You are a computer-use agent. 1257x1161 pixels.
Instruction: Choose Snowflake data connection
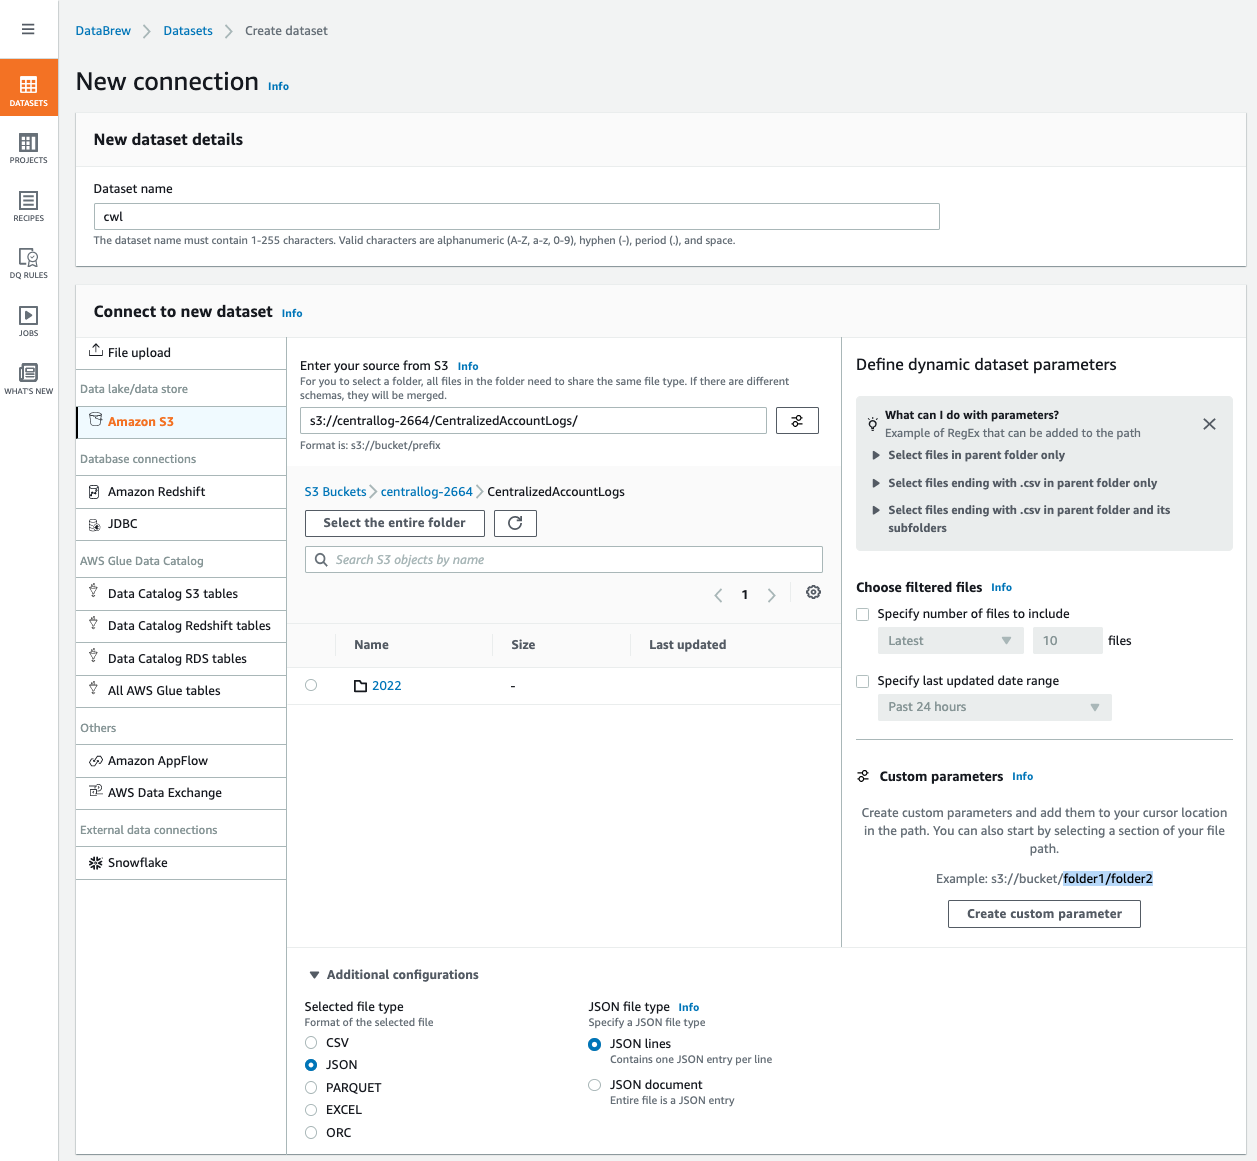click(x=138, y=863)
